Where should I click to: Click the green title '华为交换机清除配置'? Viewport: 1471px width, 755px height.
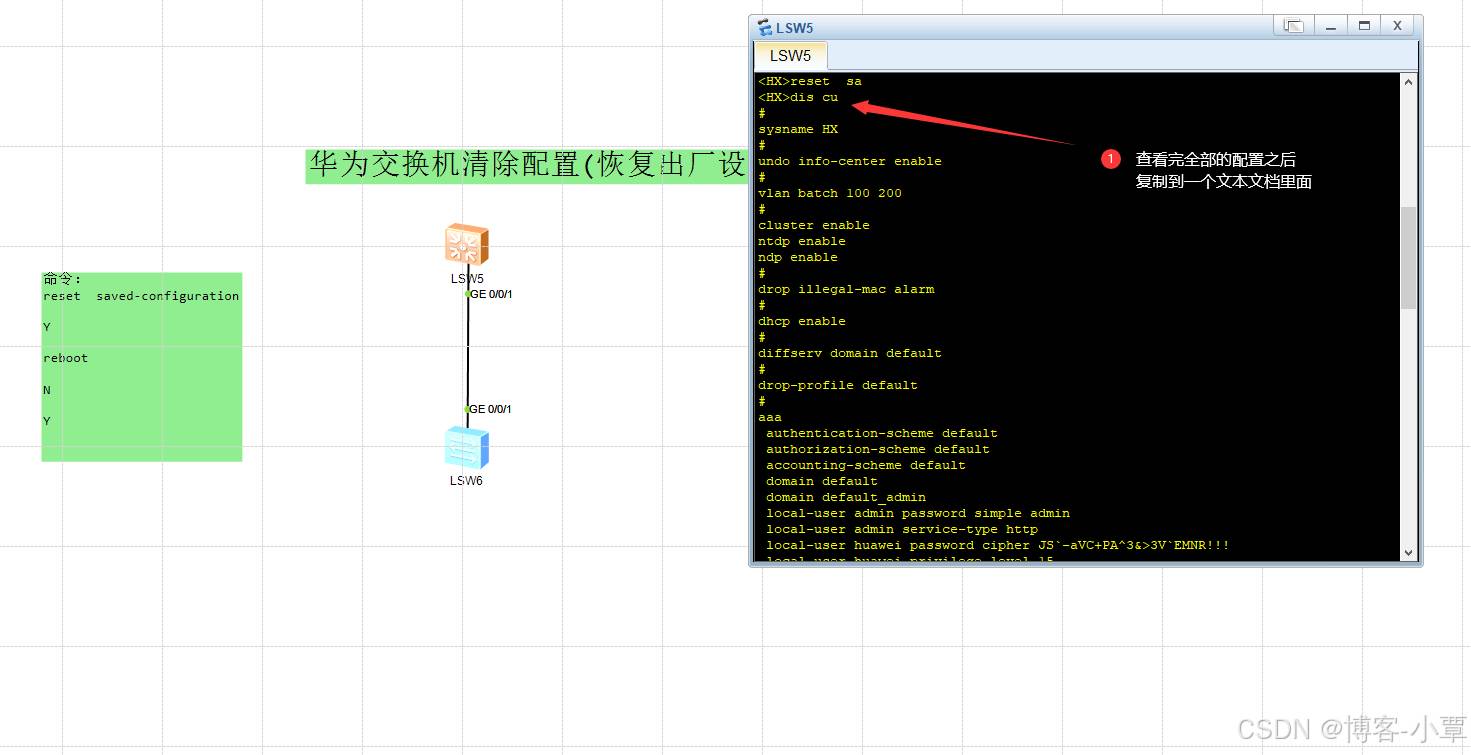click(x=526, y=165)
